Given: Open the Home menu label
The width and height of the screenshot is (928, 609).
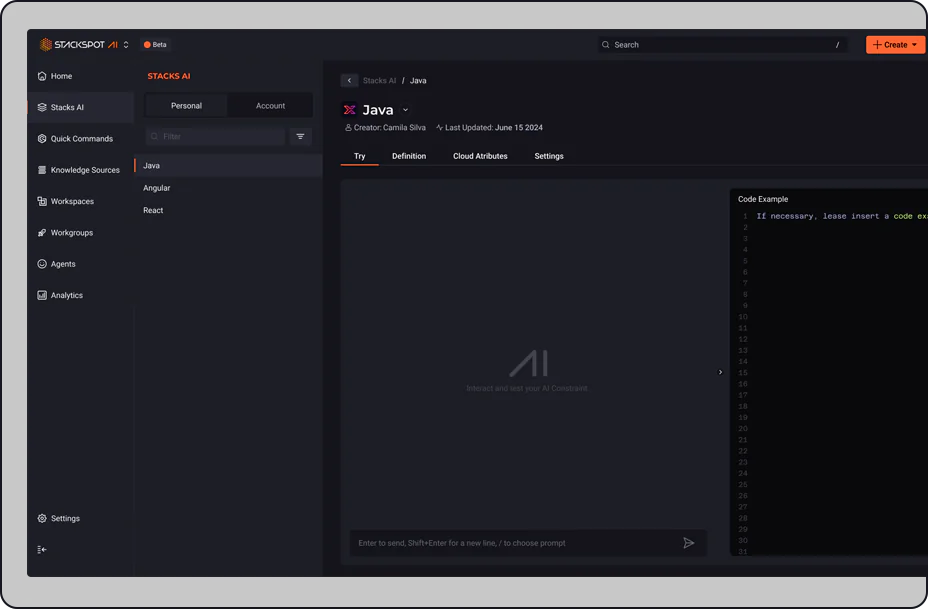Looking at the screenshot, I should click(62, 76).
